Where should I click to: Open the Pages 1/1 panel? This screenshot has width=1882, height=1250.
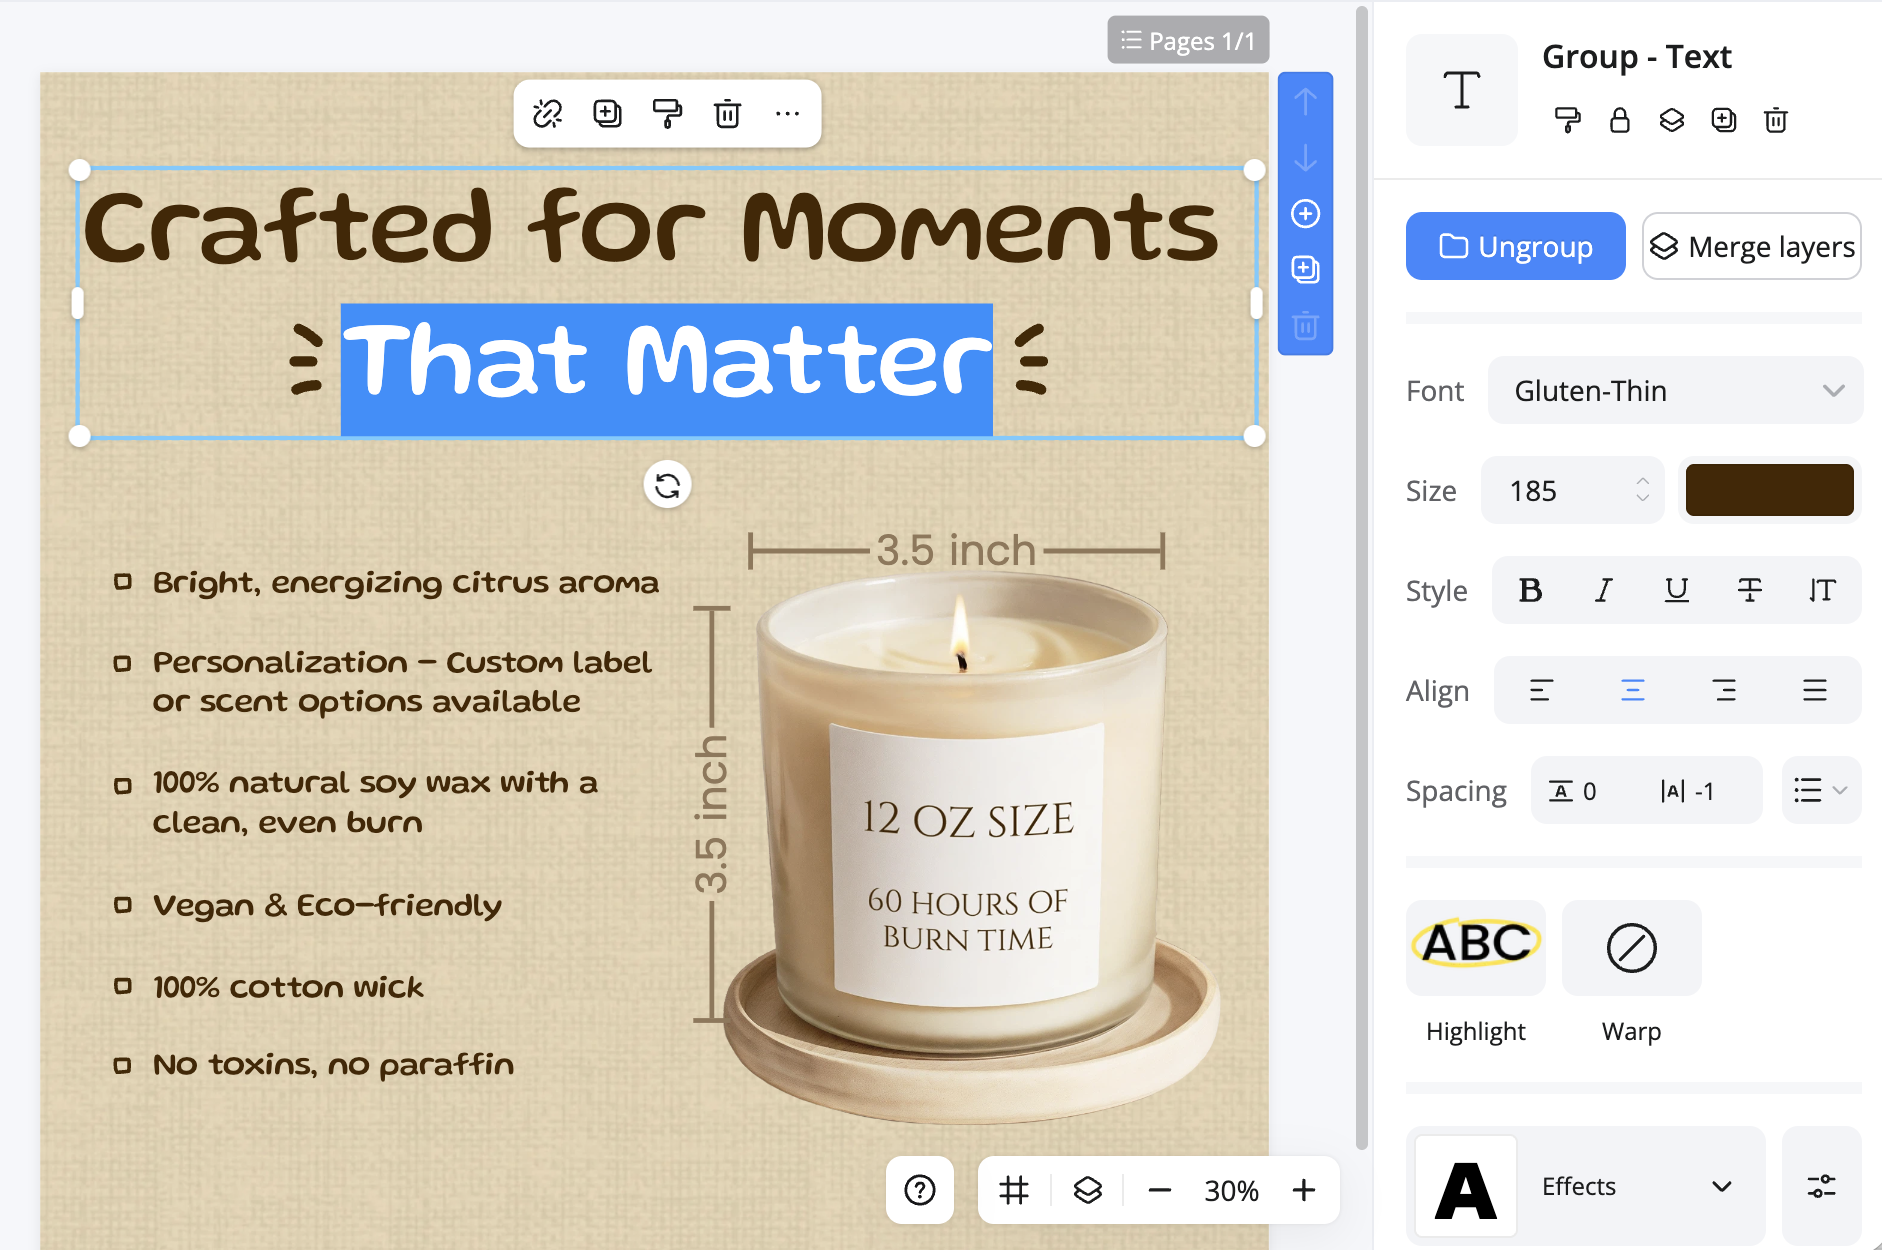[1188, 40]
